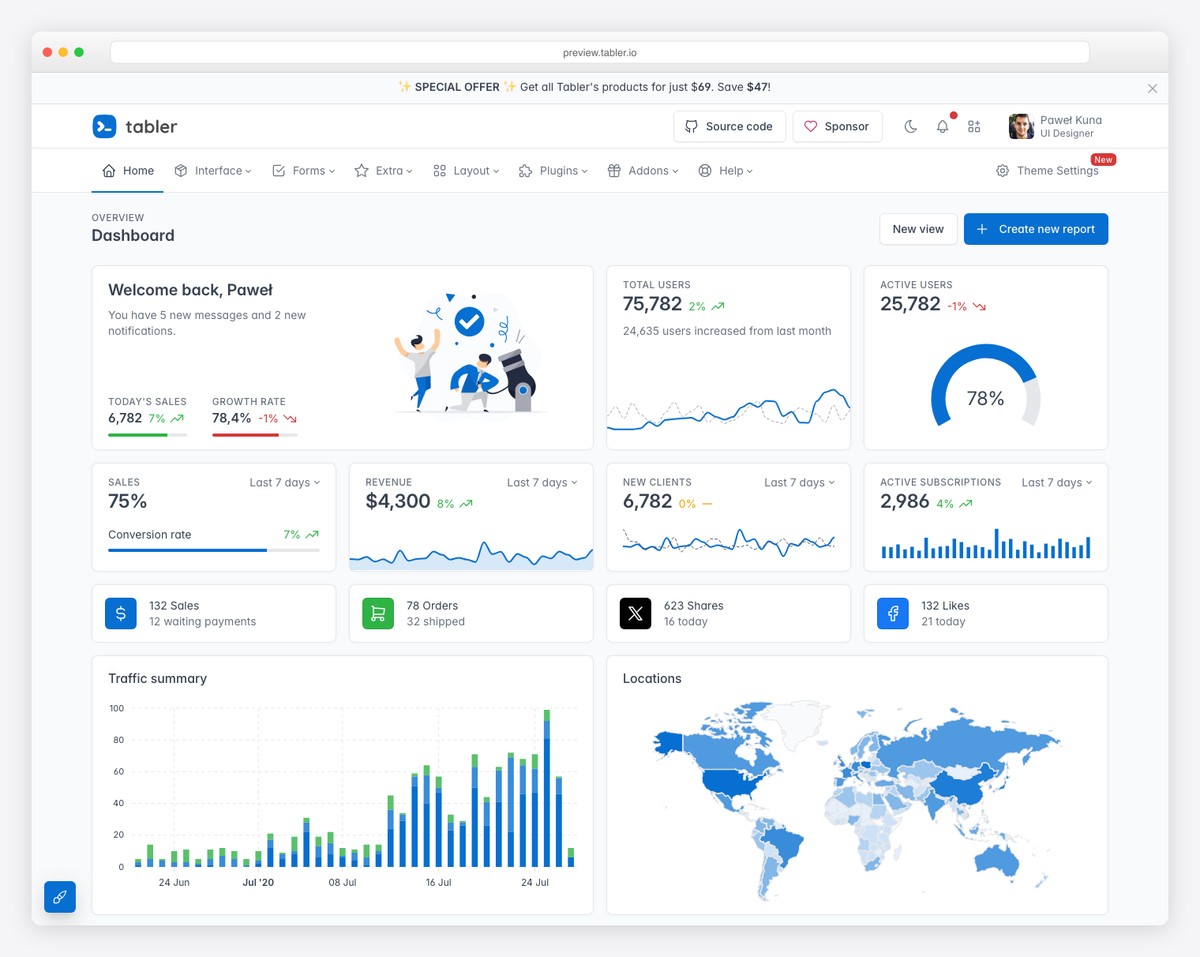Click the X (Twitter) shares icon
This screenshot has height=957, width=1200.
click(635, 613)
